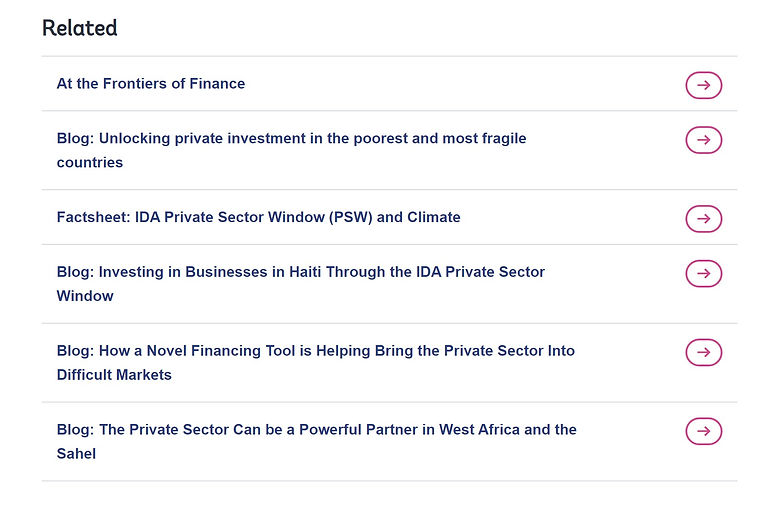Click arrow for Investing in Businesses in Haiti
The width and height of the screenshot is (780, 512).
(703, 273)
